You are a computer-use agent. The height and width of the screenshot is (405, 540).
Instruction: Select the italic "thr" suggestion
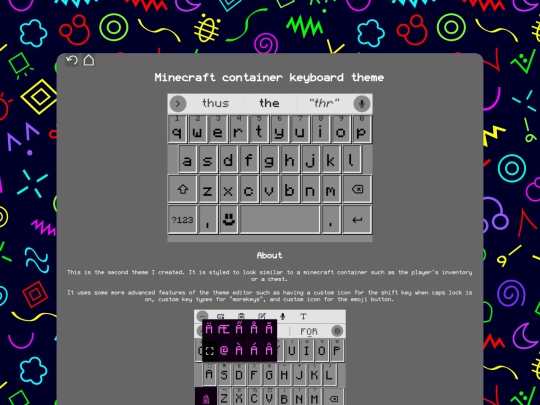(324, 103)
